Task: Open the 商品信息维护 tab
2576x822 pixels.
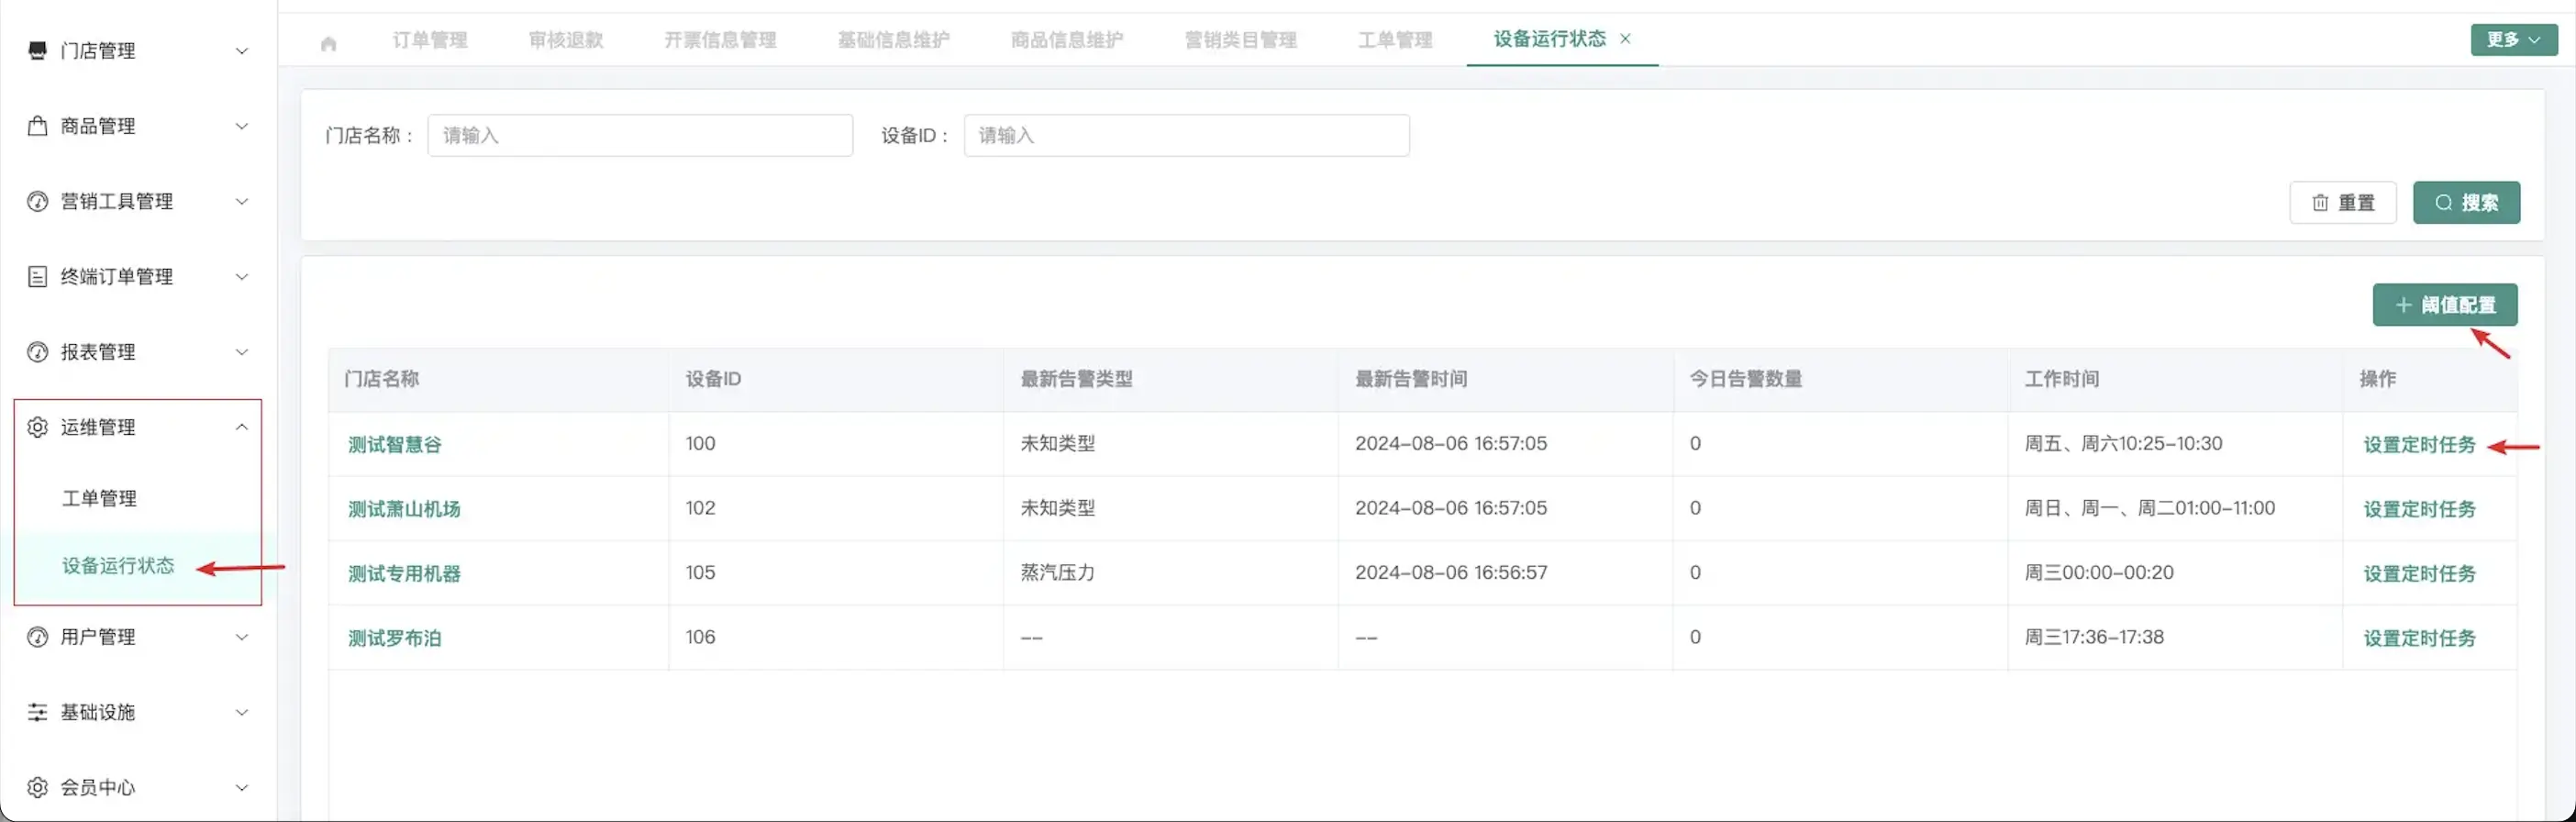Action: [1067, 40]
